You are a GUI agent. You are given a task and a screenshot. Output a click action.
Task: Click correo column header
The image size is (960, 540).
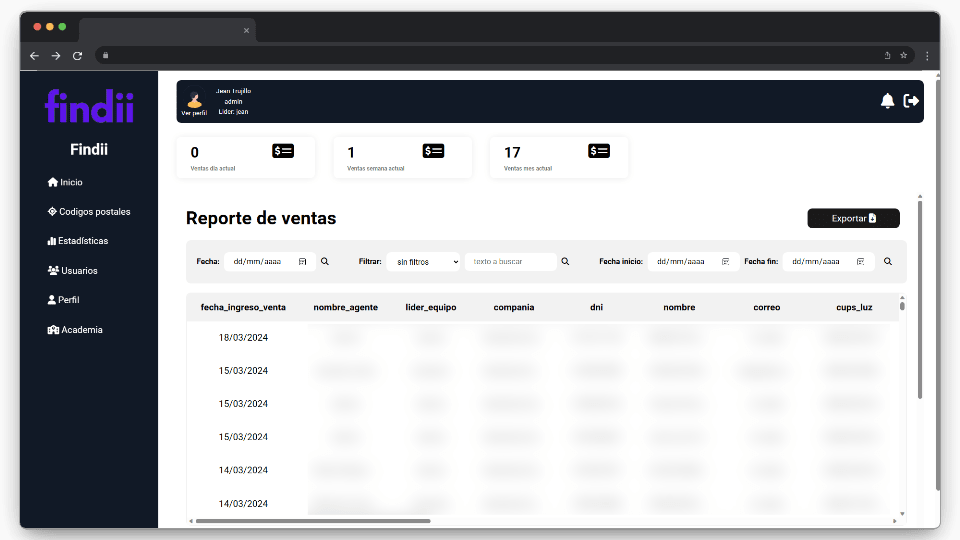click(x=767, y=307)
